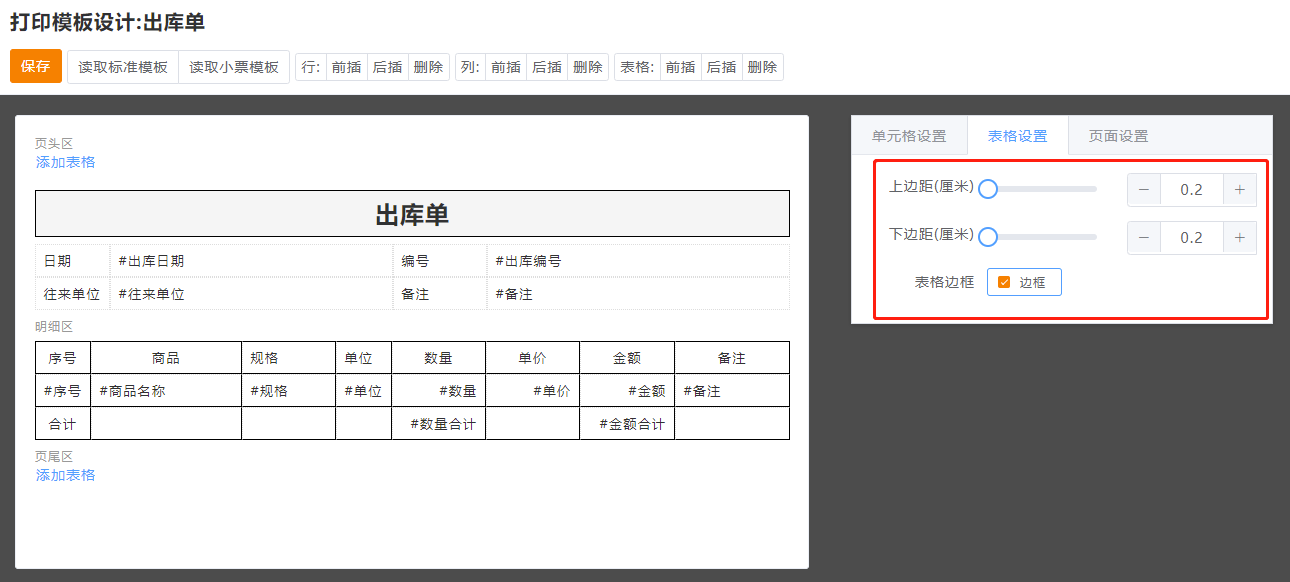Click the minus icon for top margin
This screenshot has width=1290, height=582.
click(x=1144, y=190)
